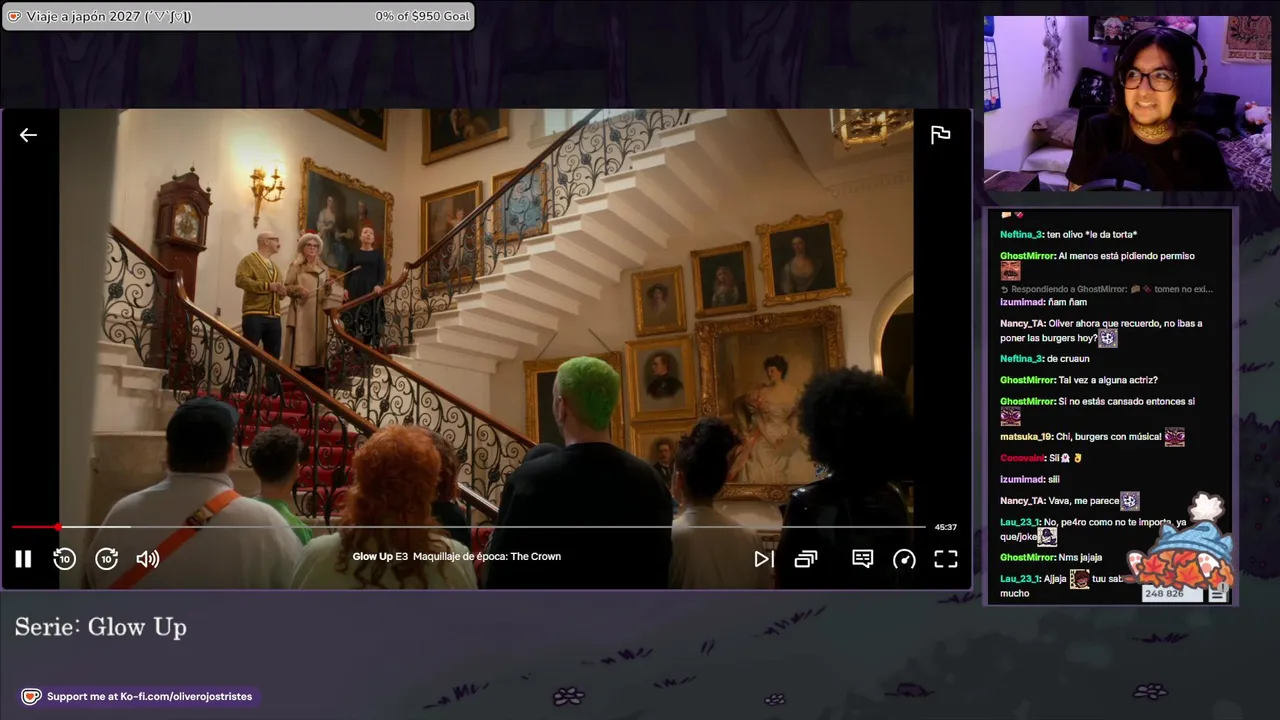The image size is (1280, 720).
Task: Open audio and subtitles options
Action: tap(862, 559)
